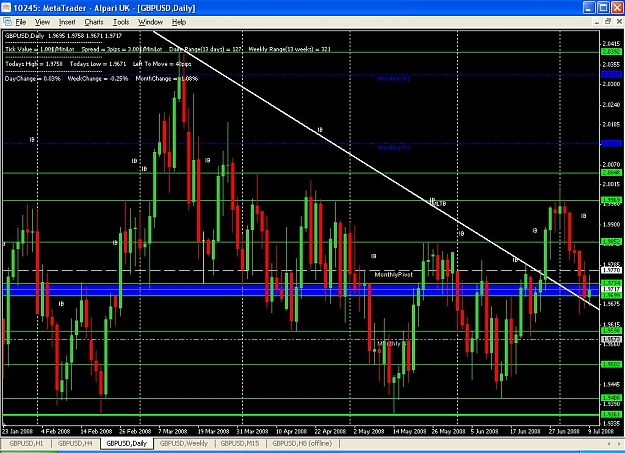Click the 'WeekChange = -0.25%' text
Viewport: 625px width, 453px height.
pos(98,79)
